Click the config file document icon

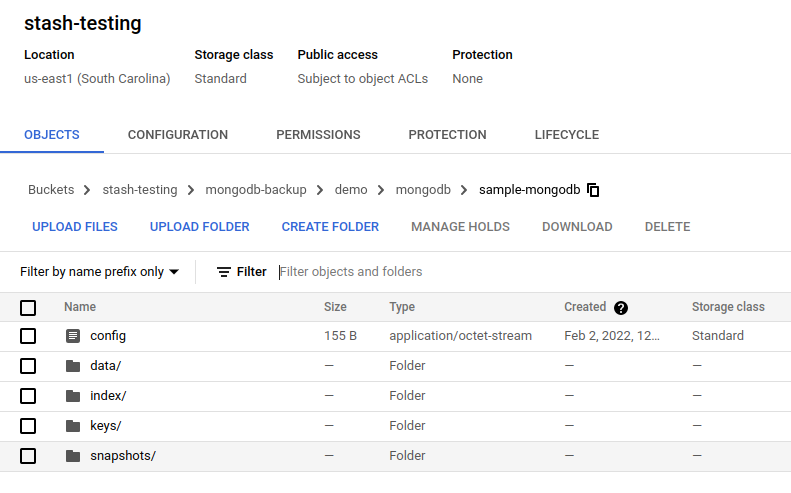click(x=72, y=336)
